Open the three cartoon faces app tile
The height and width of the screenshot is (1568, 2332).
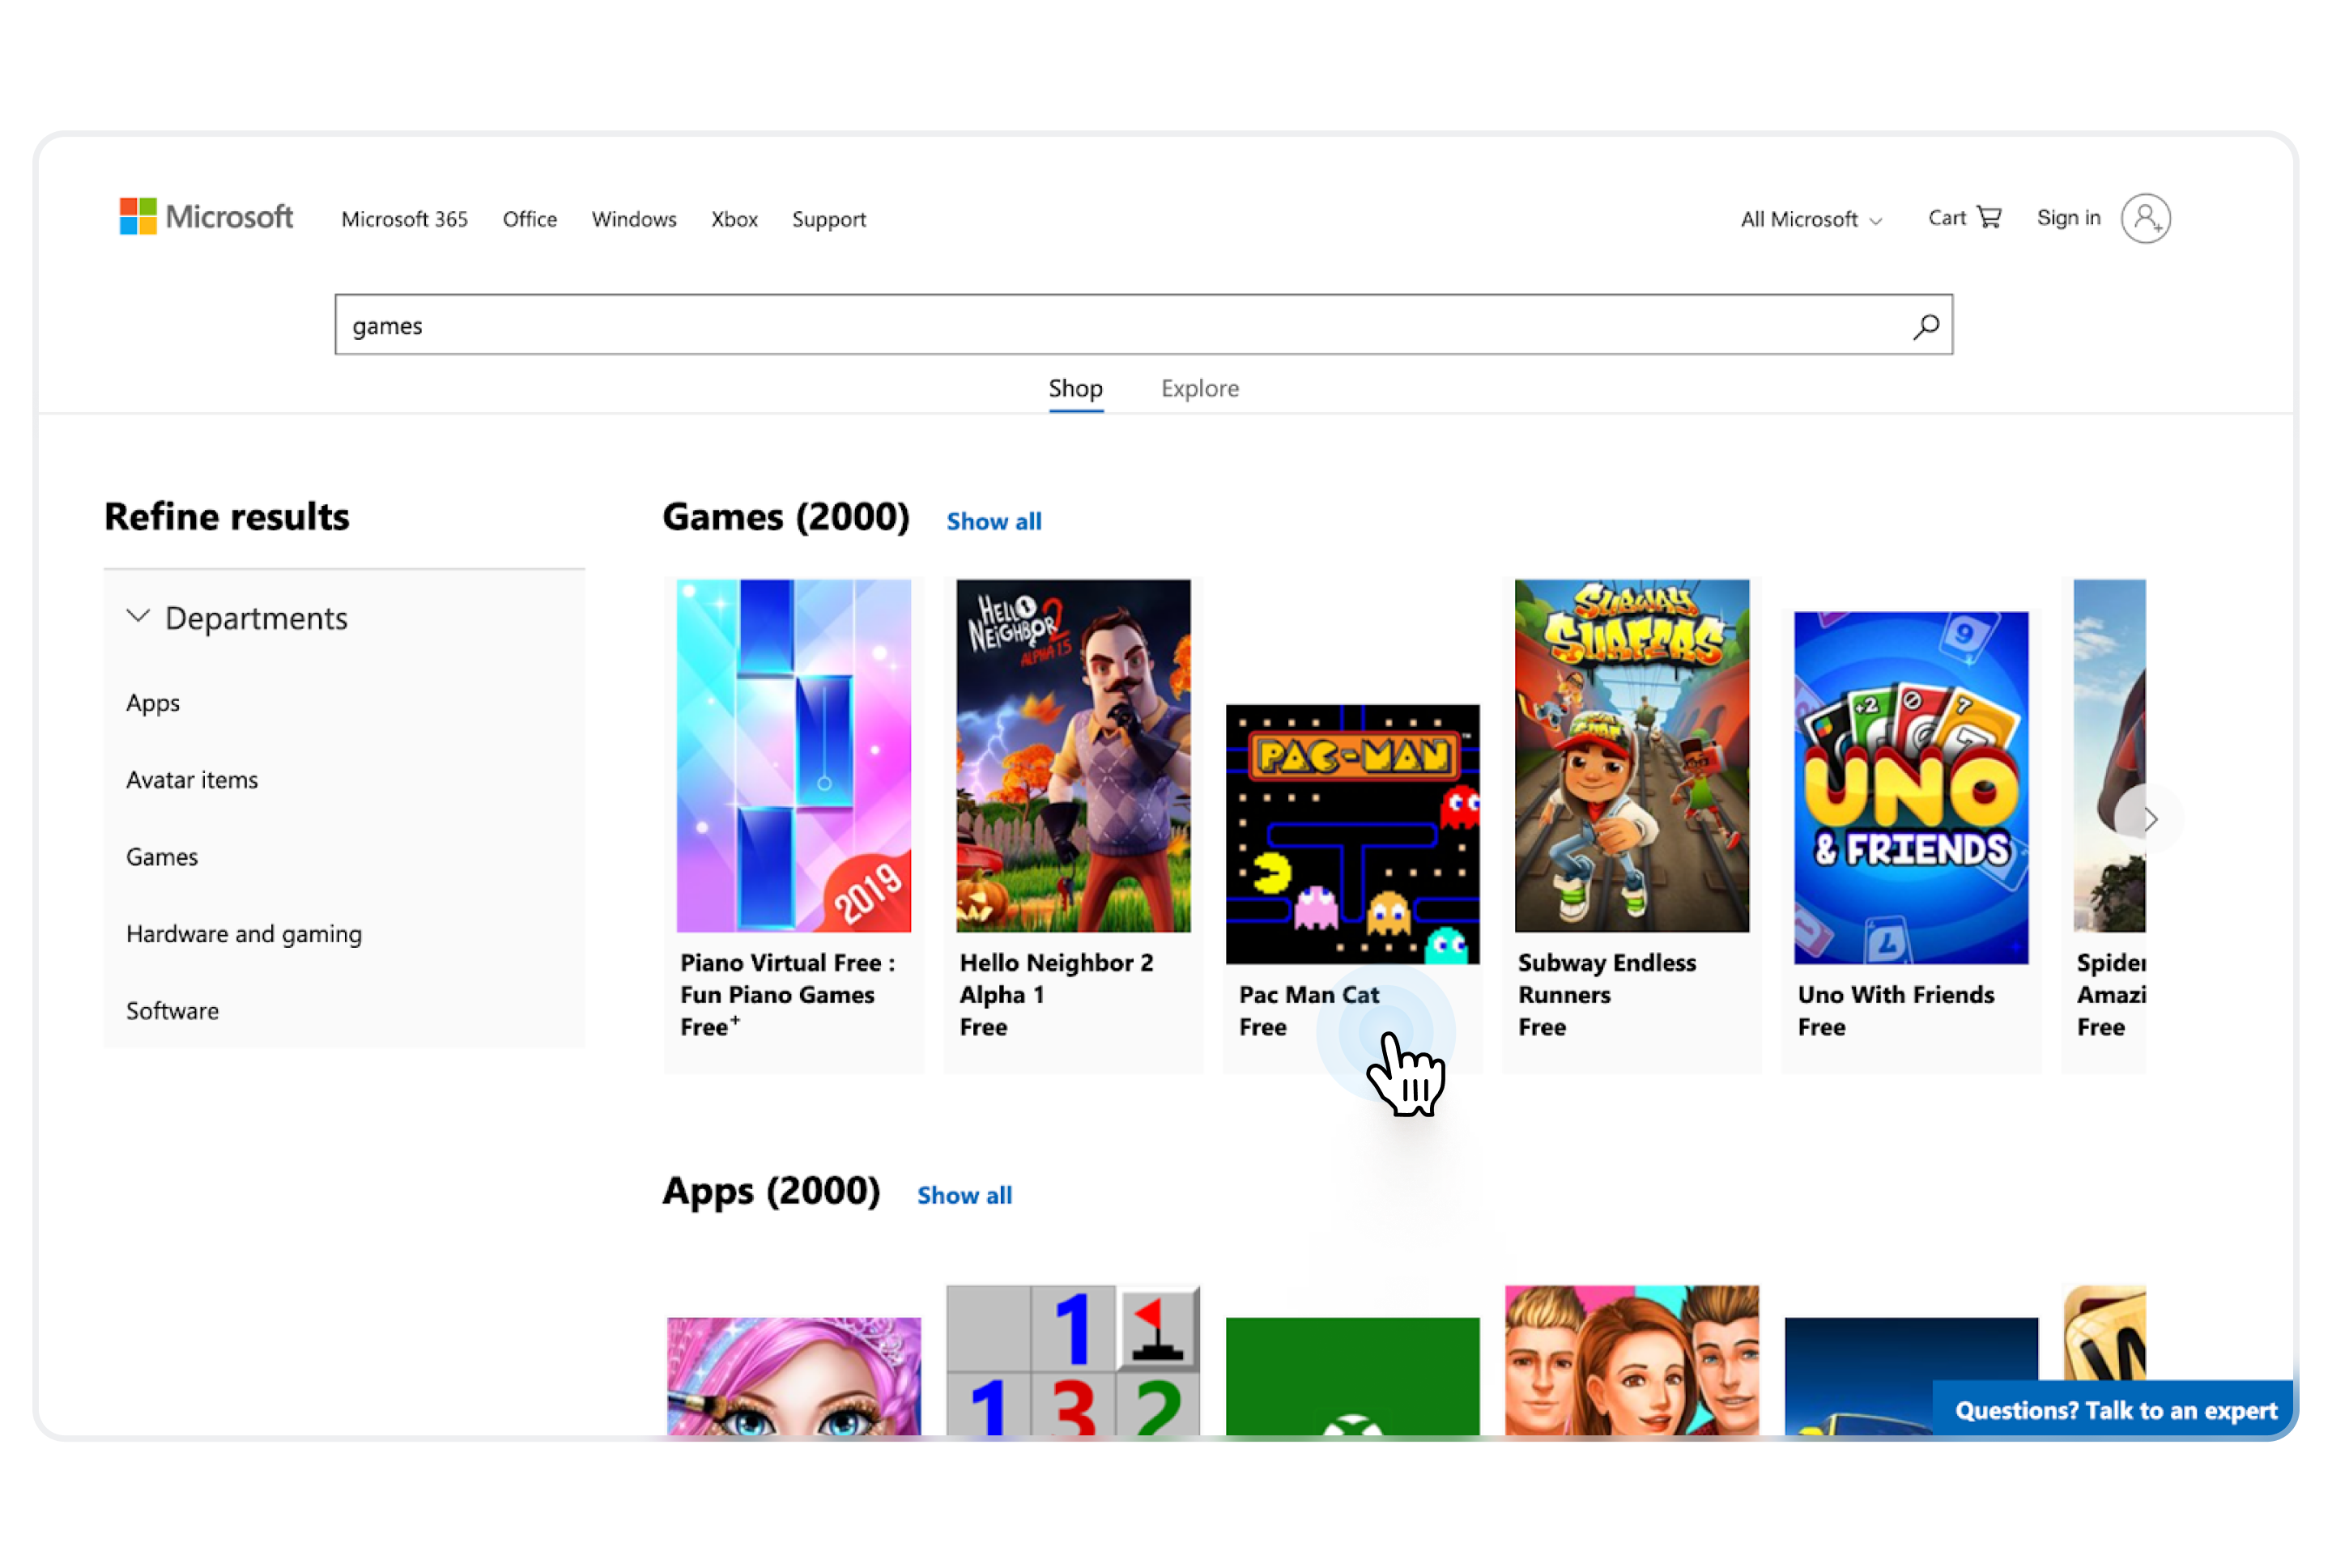click(1632, 1362)
